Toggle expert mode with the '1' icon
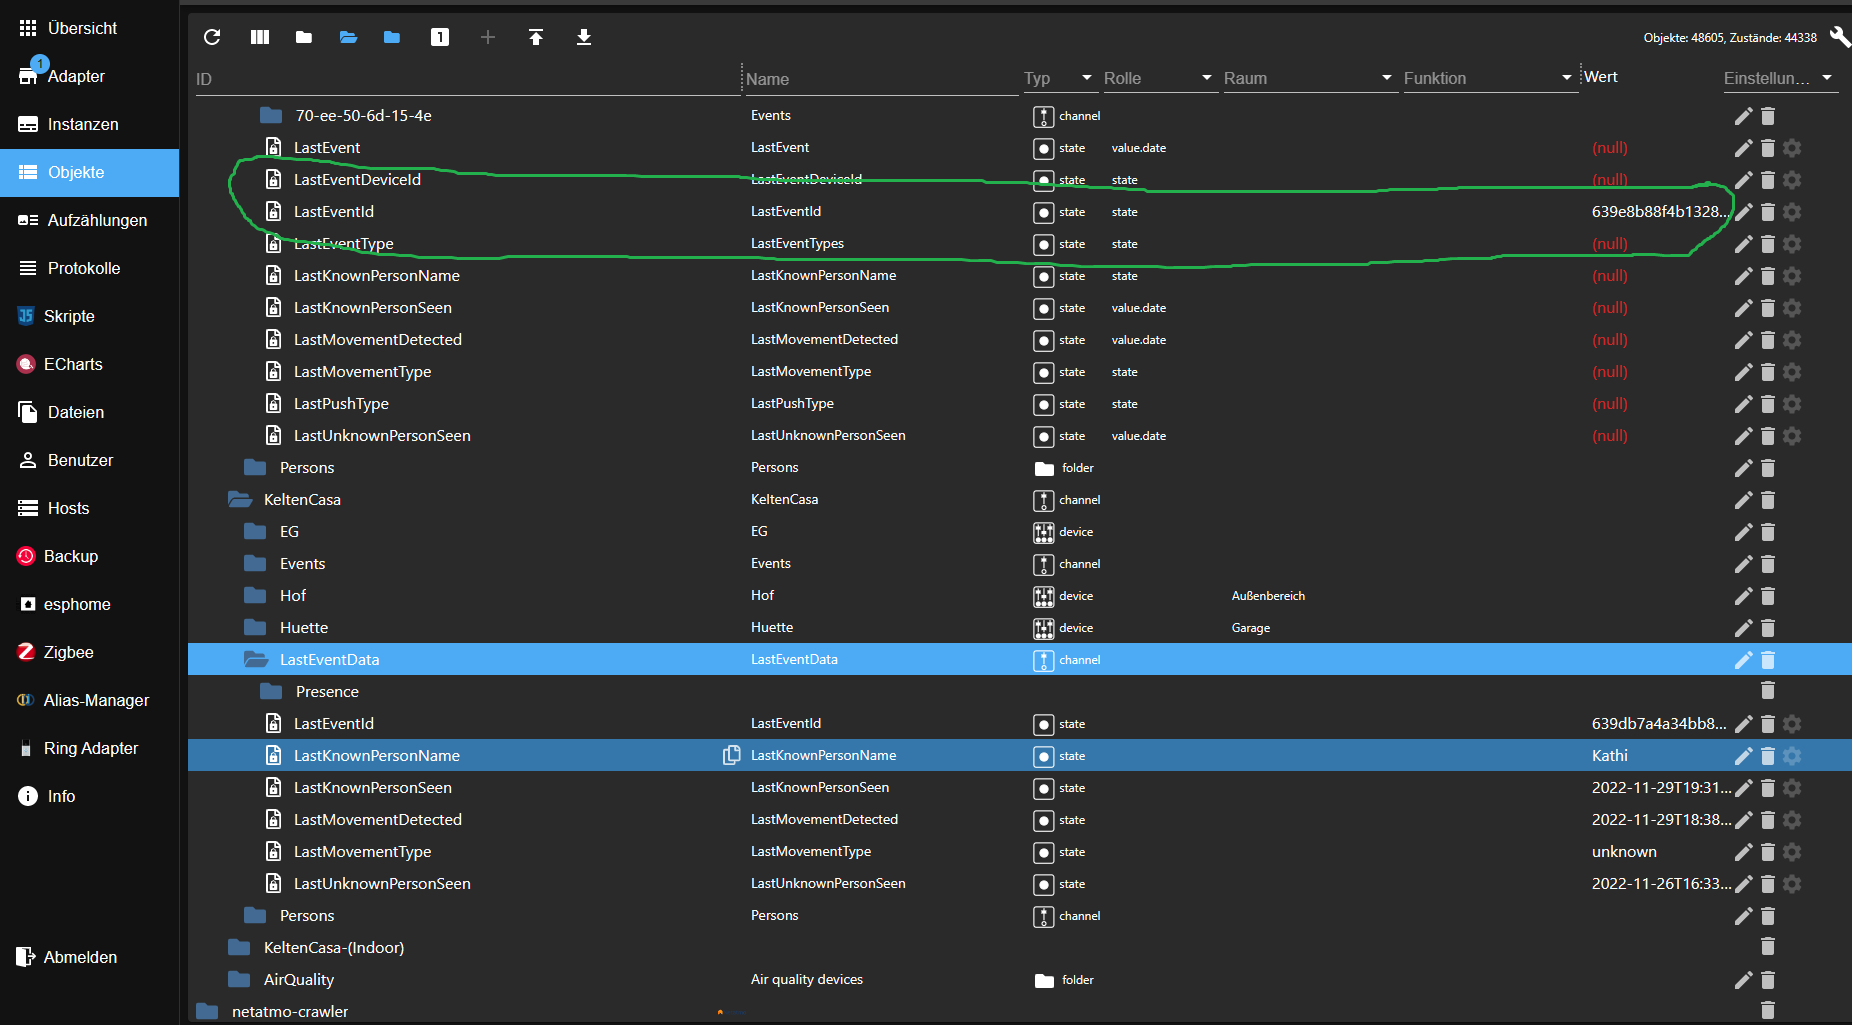Screen dimensions: 1852x1025 coord(439,37)
